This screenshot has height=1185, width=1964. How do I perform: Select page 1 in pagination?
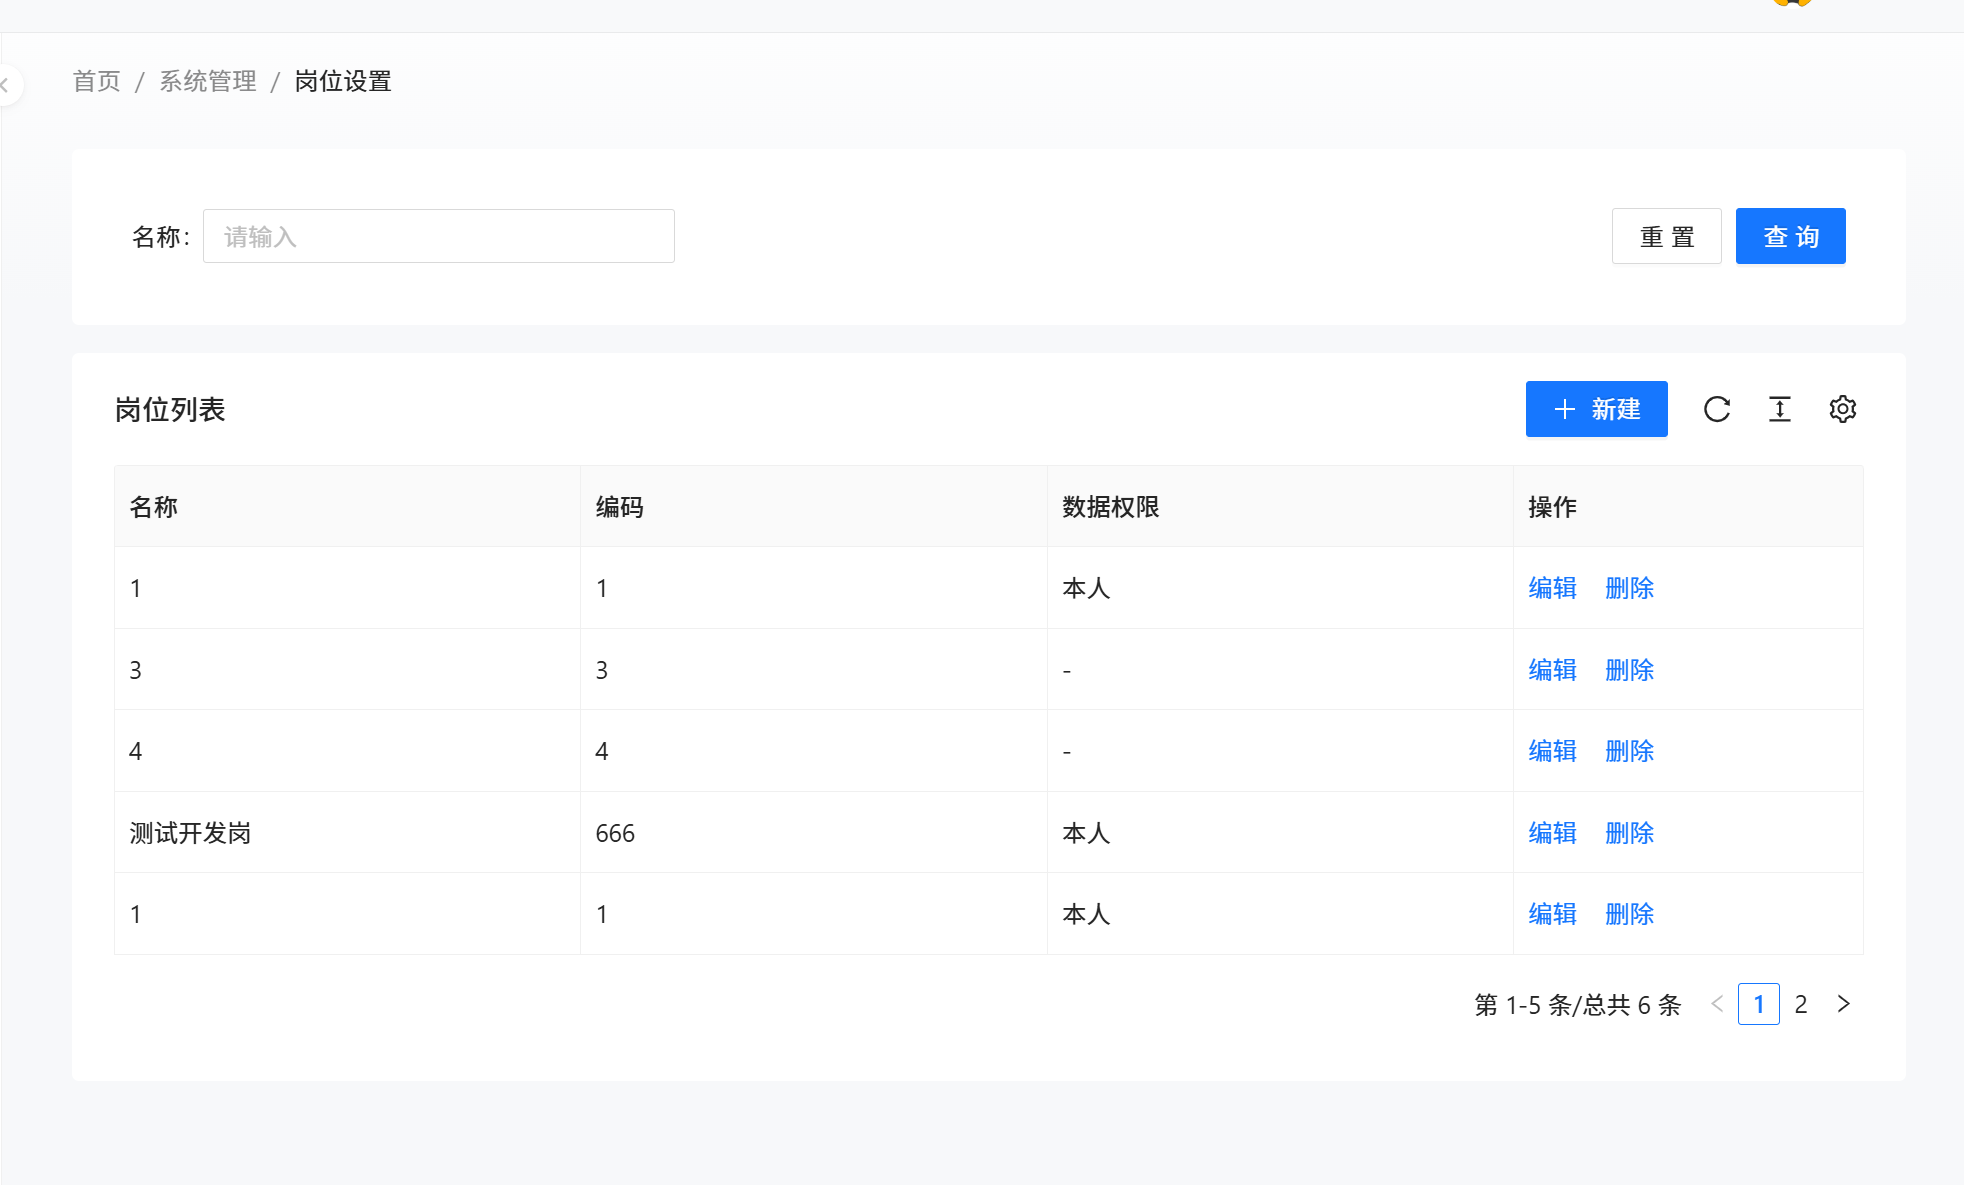[1758, 1004]
